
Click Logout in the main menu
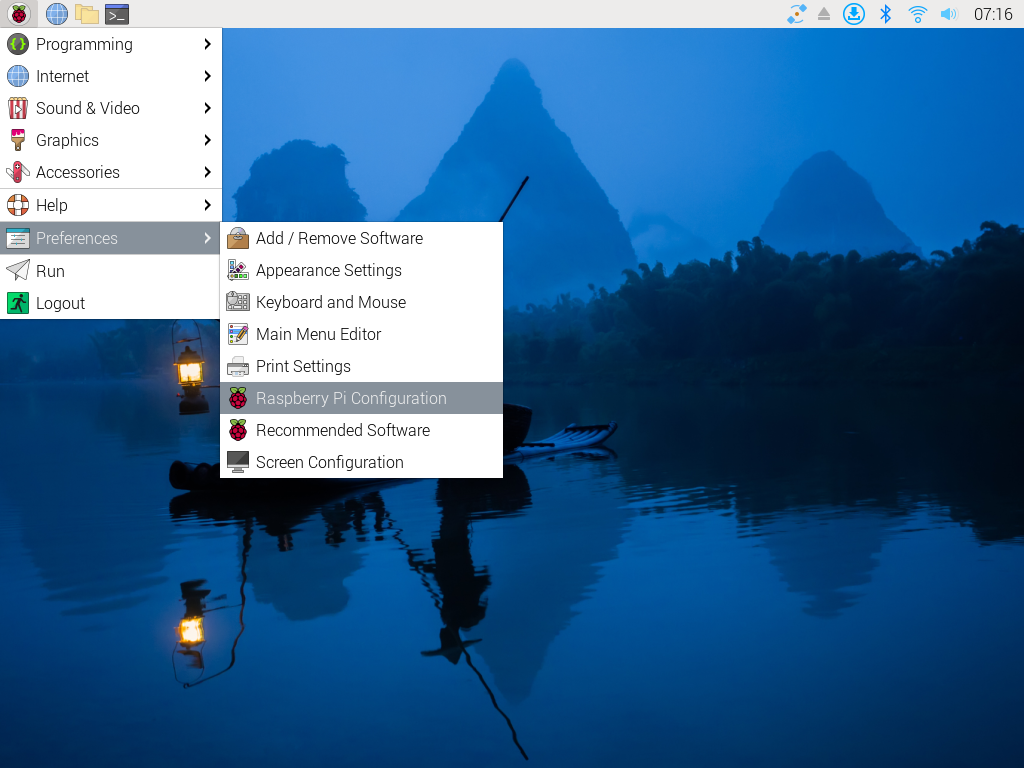60,303
